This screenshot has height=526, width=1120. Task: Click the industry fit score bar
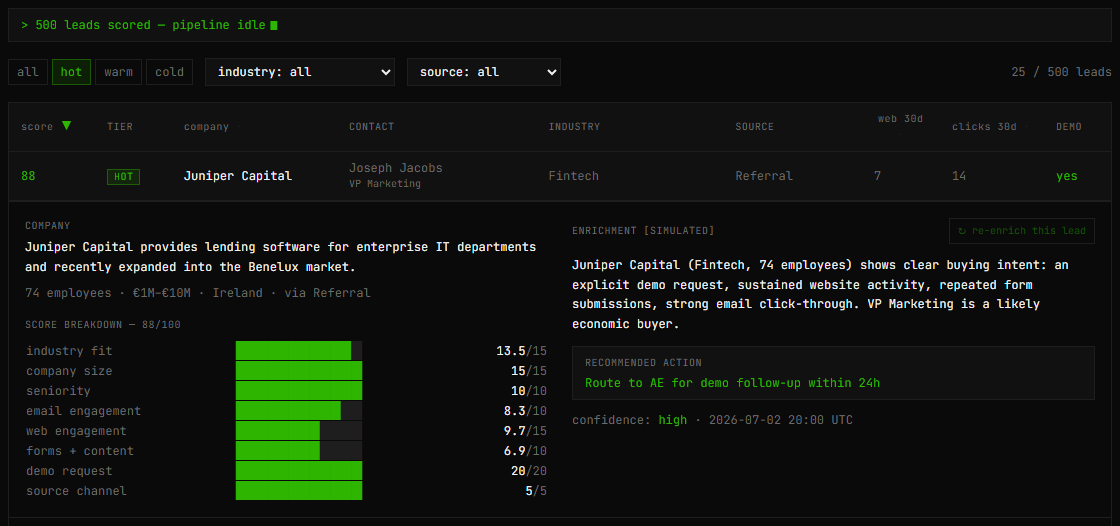[299, 351]
